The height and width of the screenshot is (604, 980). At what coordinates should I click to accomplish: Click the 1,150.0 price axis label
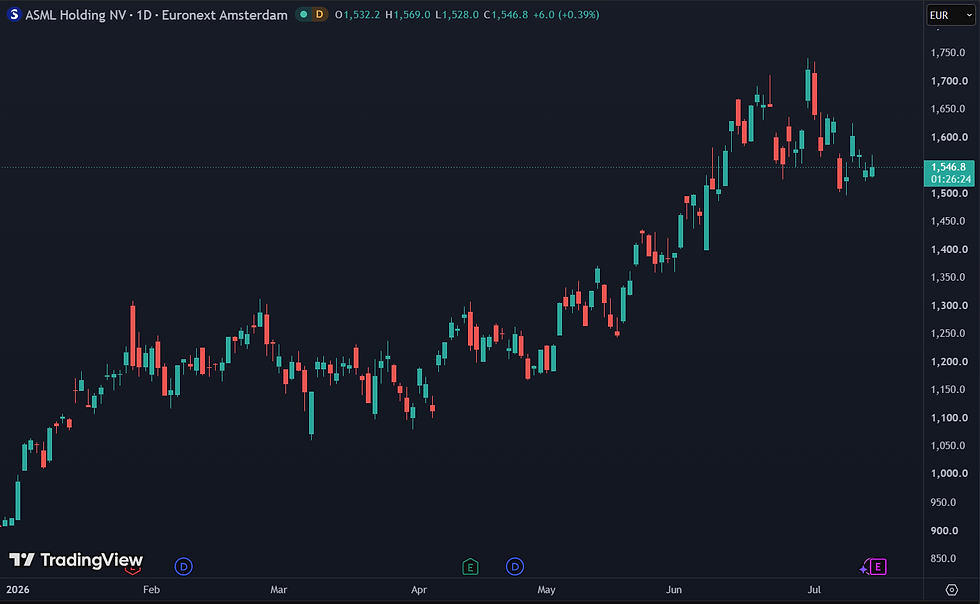click(x=948, y=390)
